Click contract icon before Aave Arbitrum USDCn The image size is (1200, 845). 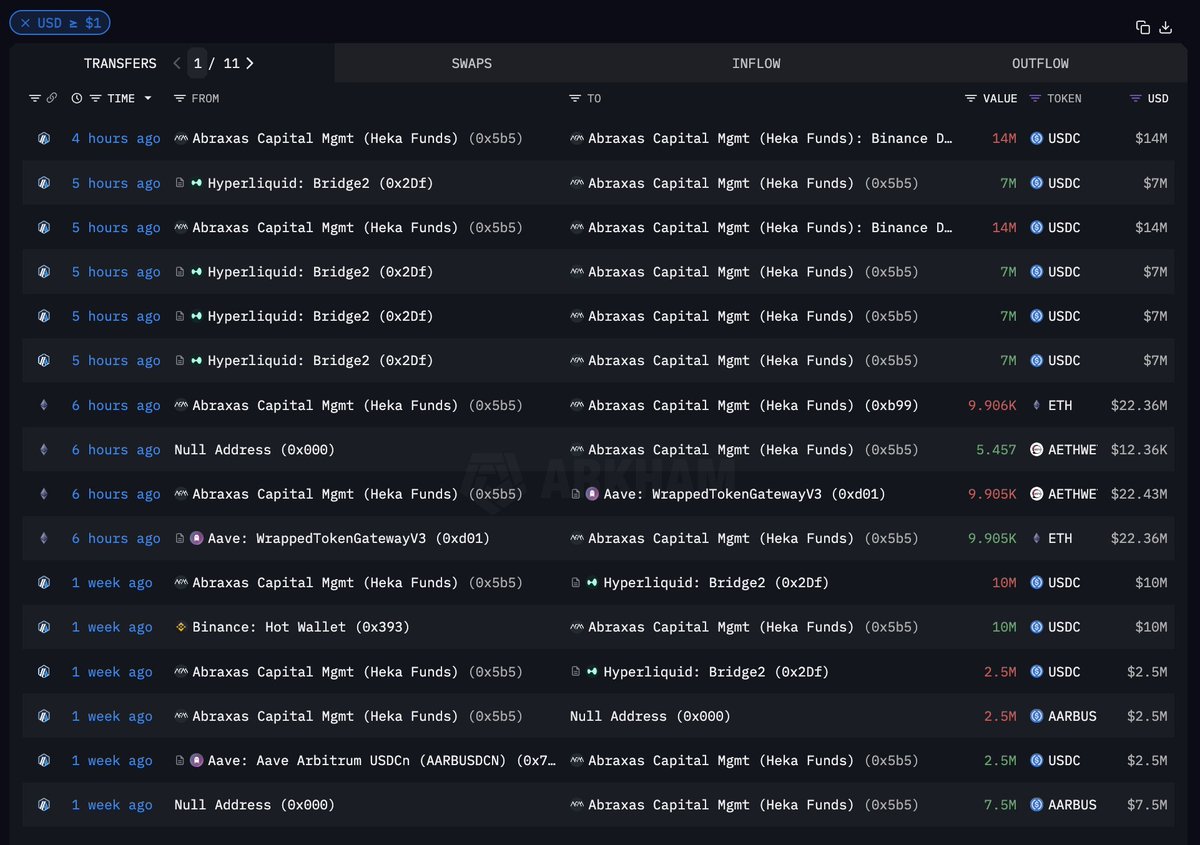[x=180, y=761]
